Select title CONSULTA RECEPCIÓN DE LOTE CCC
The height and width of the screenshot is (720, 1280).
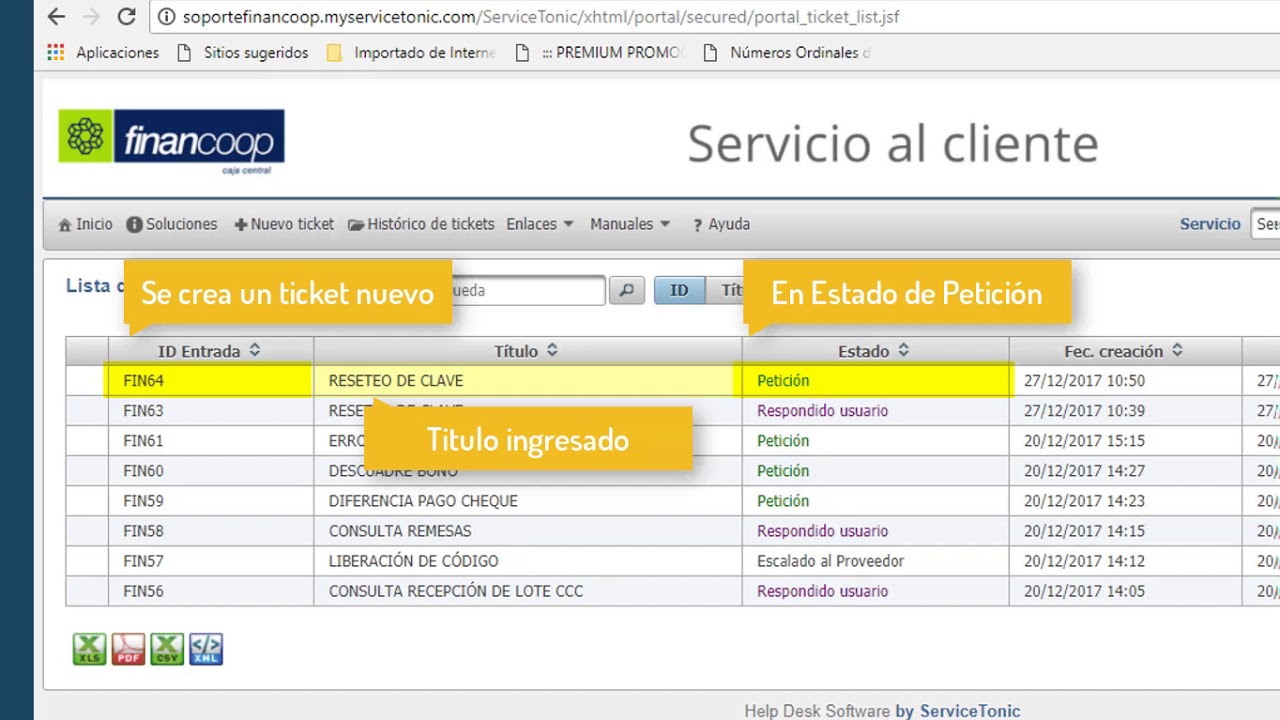point(456,591)
